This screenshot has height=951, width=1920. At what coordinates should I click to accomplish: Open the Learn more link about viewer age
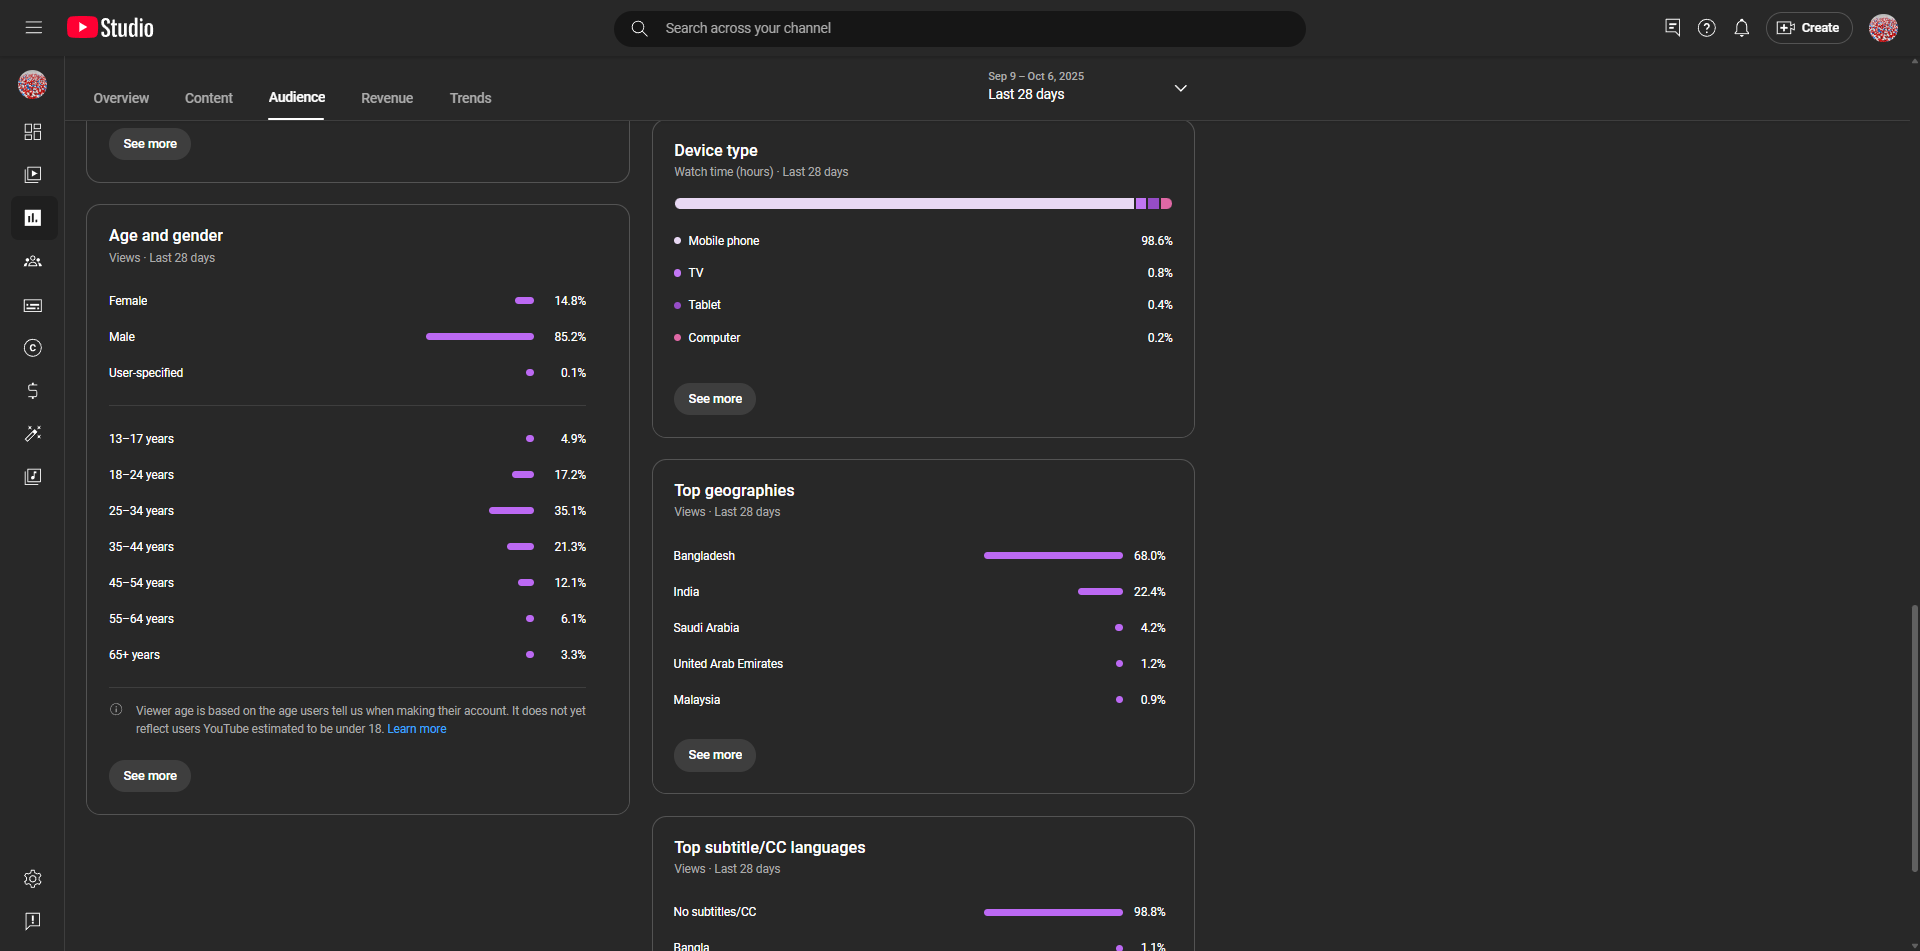pyautogui.click(x=417, y=729)
